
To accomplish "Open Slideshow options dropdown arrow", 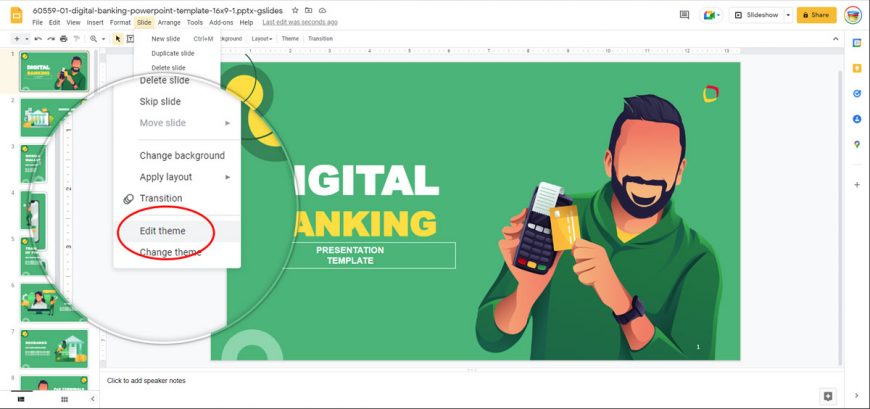I will (788, 15).
